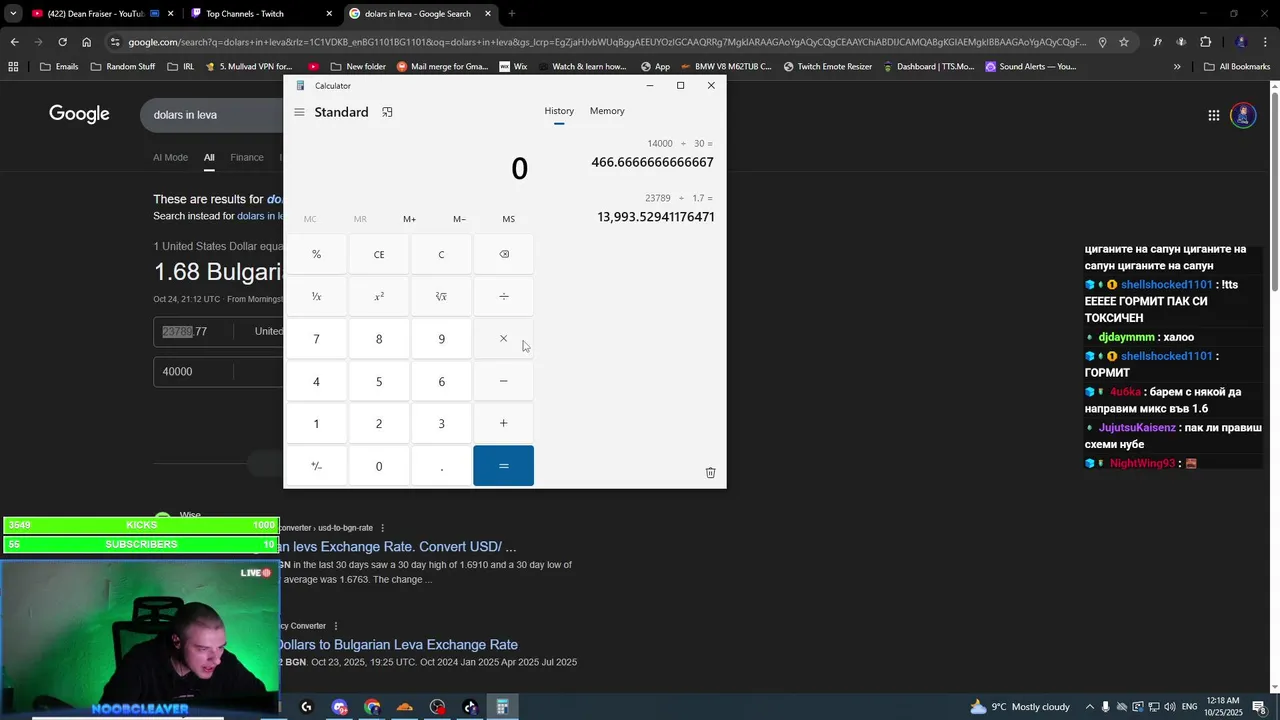Click the decimal point key
Image resolution: width=1280 pixels, height=720 pixels.
coord(441,466)
